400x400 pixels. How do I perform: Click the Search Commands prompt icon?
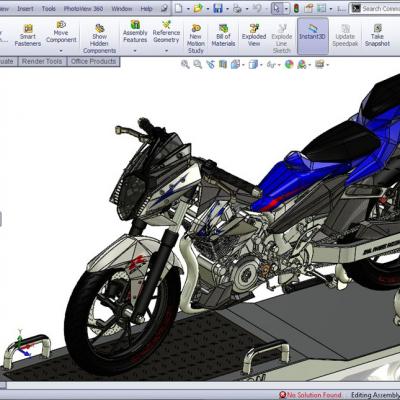[x=356, y=9]
